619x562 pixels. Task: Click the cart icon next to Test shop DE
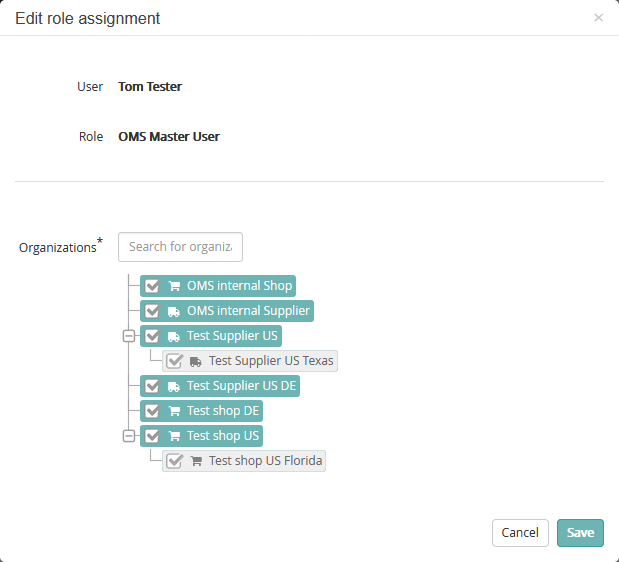(174, 411)
